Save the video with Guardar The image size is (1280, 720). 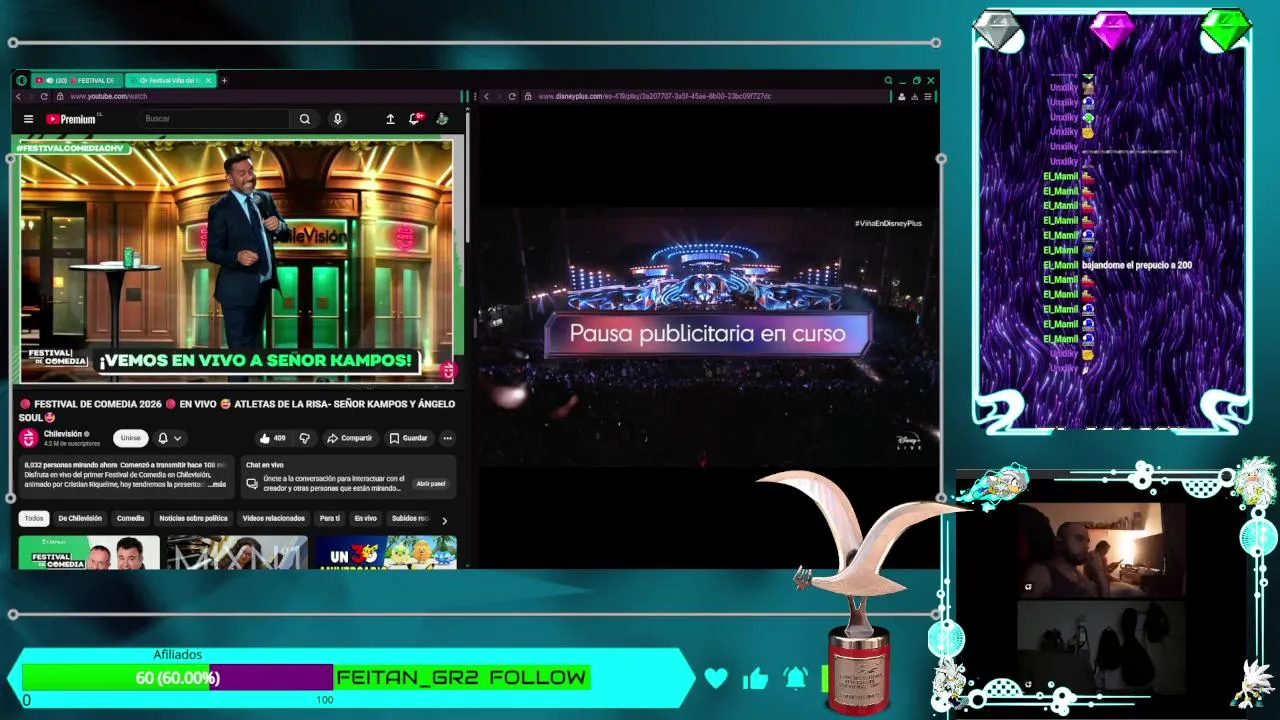tap(408, 438)
